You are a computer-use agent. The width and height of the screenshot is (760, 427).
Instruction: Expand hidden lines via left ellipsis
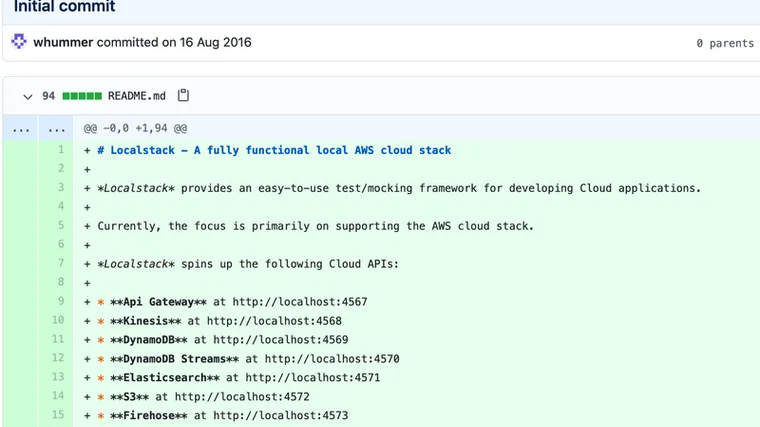21,129
